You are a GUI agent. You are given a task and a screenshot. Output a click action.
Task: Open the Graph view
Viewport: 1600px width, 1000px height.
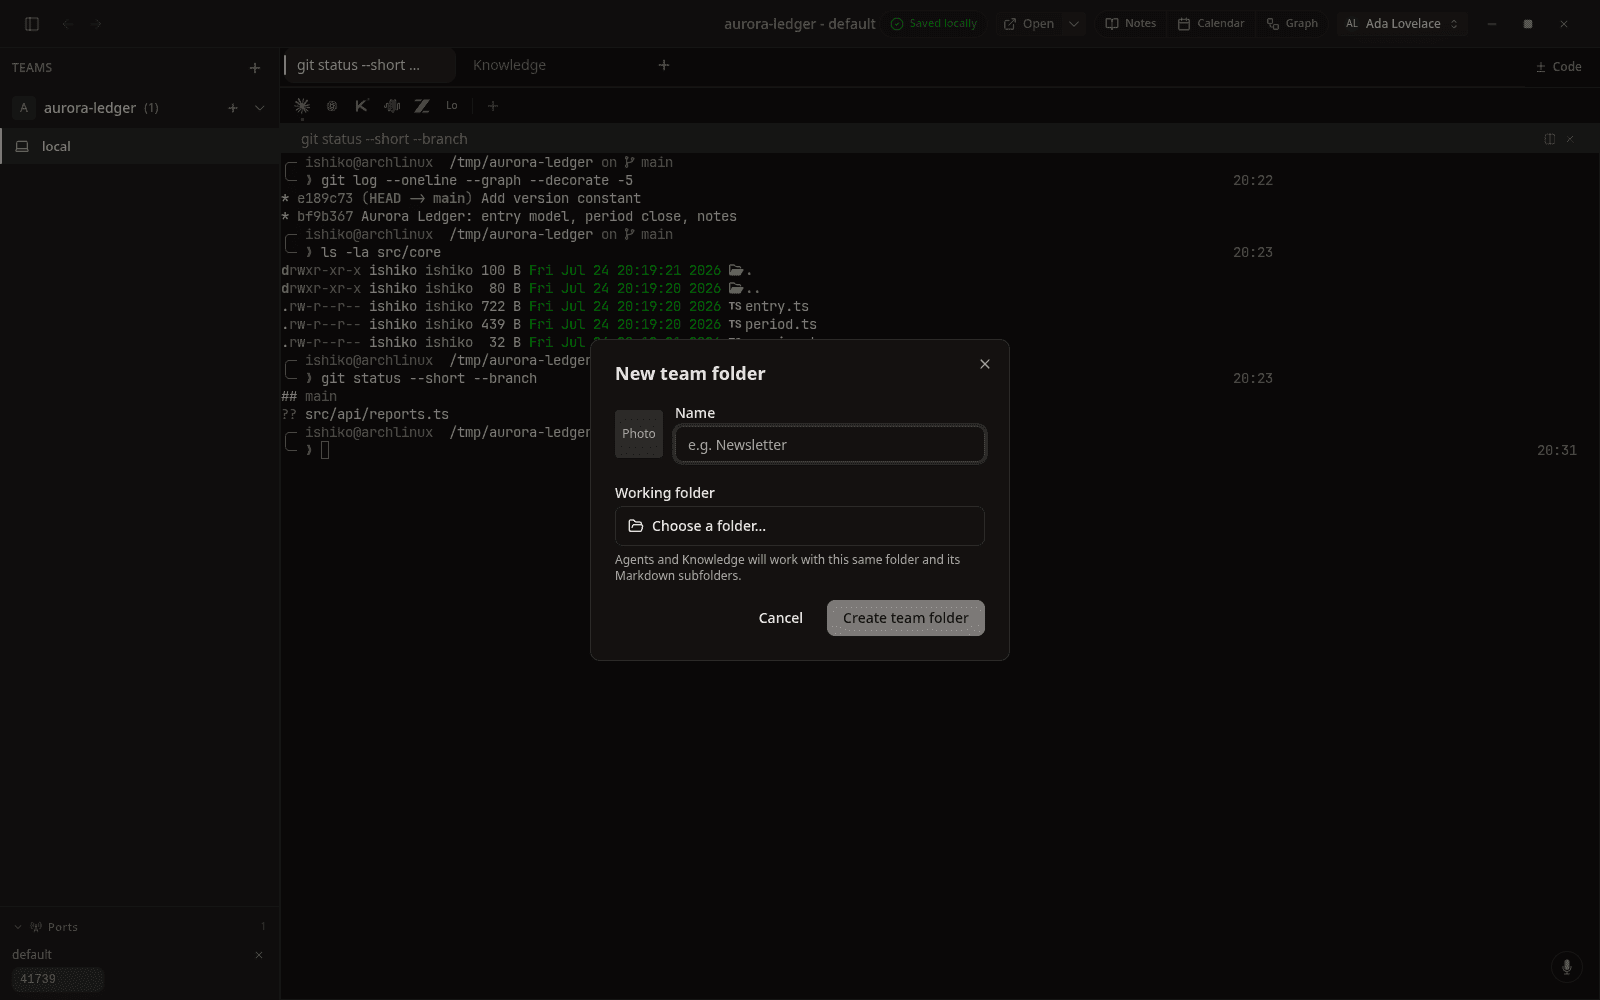click(x=1292, y=24)
